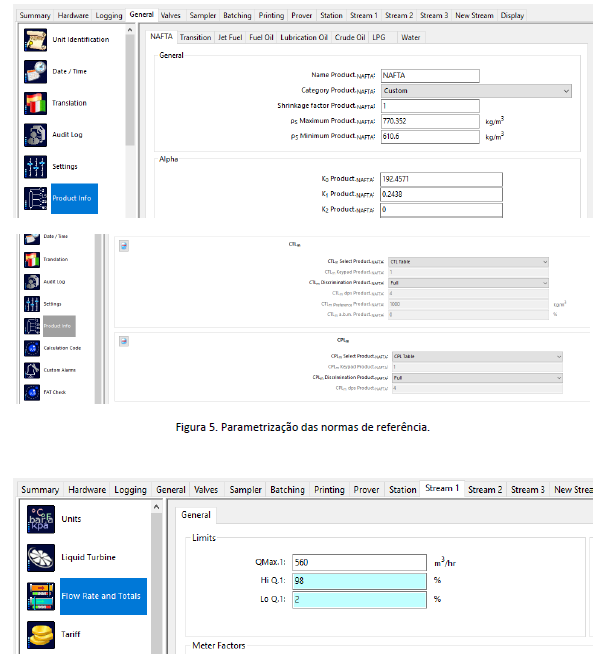Viewport: 596px width, 654px height.
Task: Switch to the Jet Fuel product tab
Action: (x=230, y=38)
